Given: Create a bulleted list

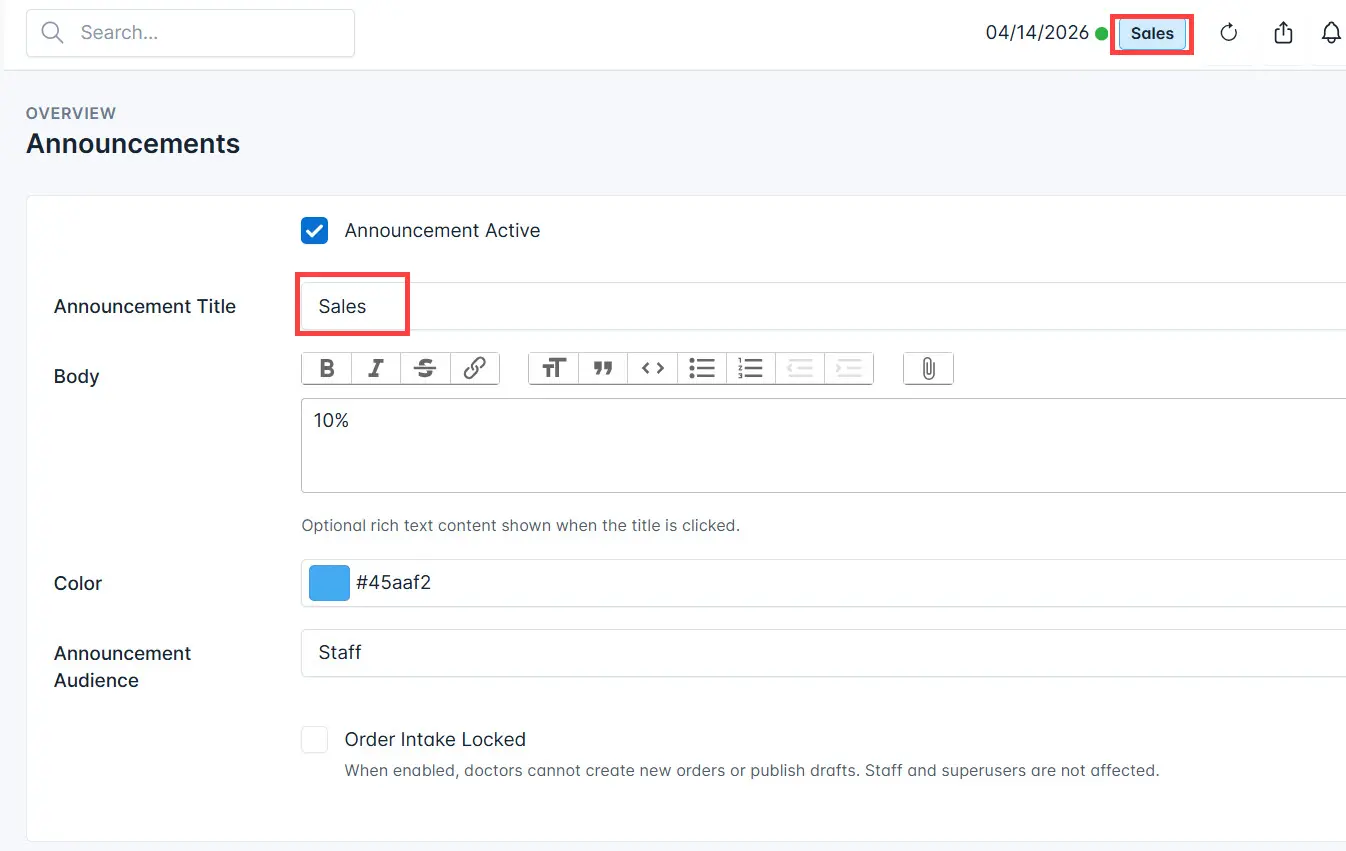Looking at the screenshot, I should (702, 368).
